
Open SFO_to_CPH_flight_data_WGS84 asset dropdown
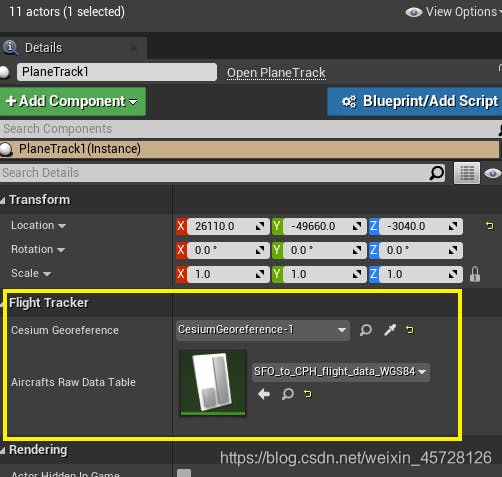[340, 372]
